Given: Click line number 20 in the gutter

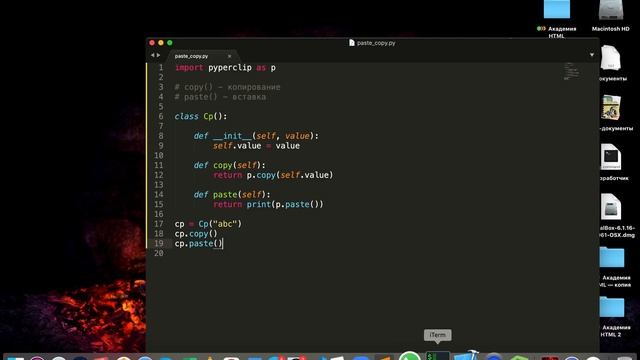Looking at the screenshot, I should (159, 253).
